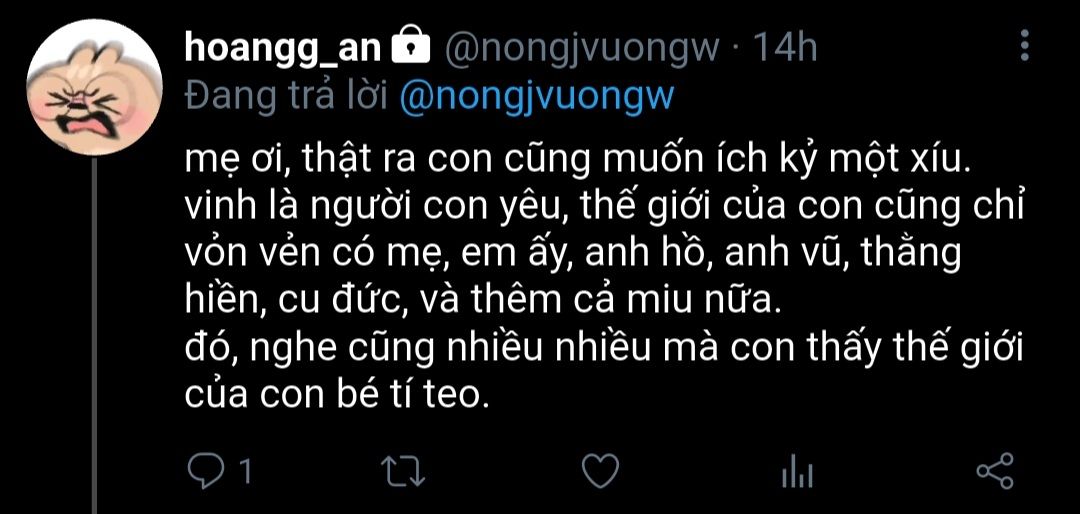The height and width of the screenshot is (514, 1080).
Task: Open tweet analytics bar chart icon
Action: click(x=797, y=471)
